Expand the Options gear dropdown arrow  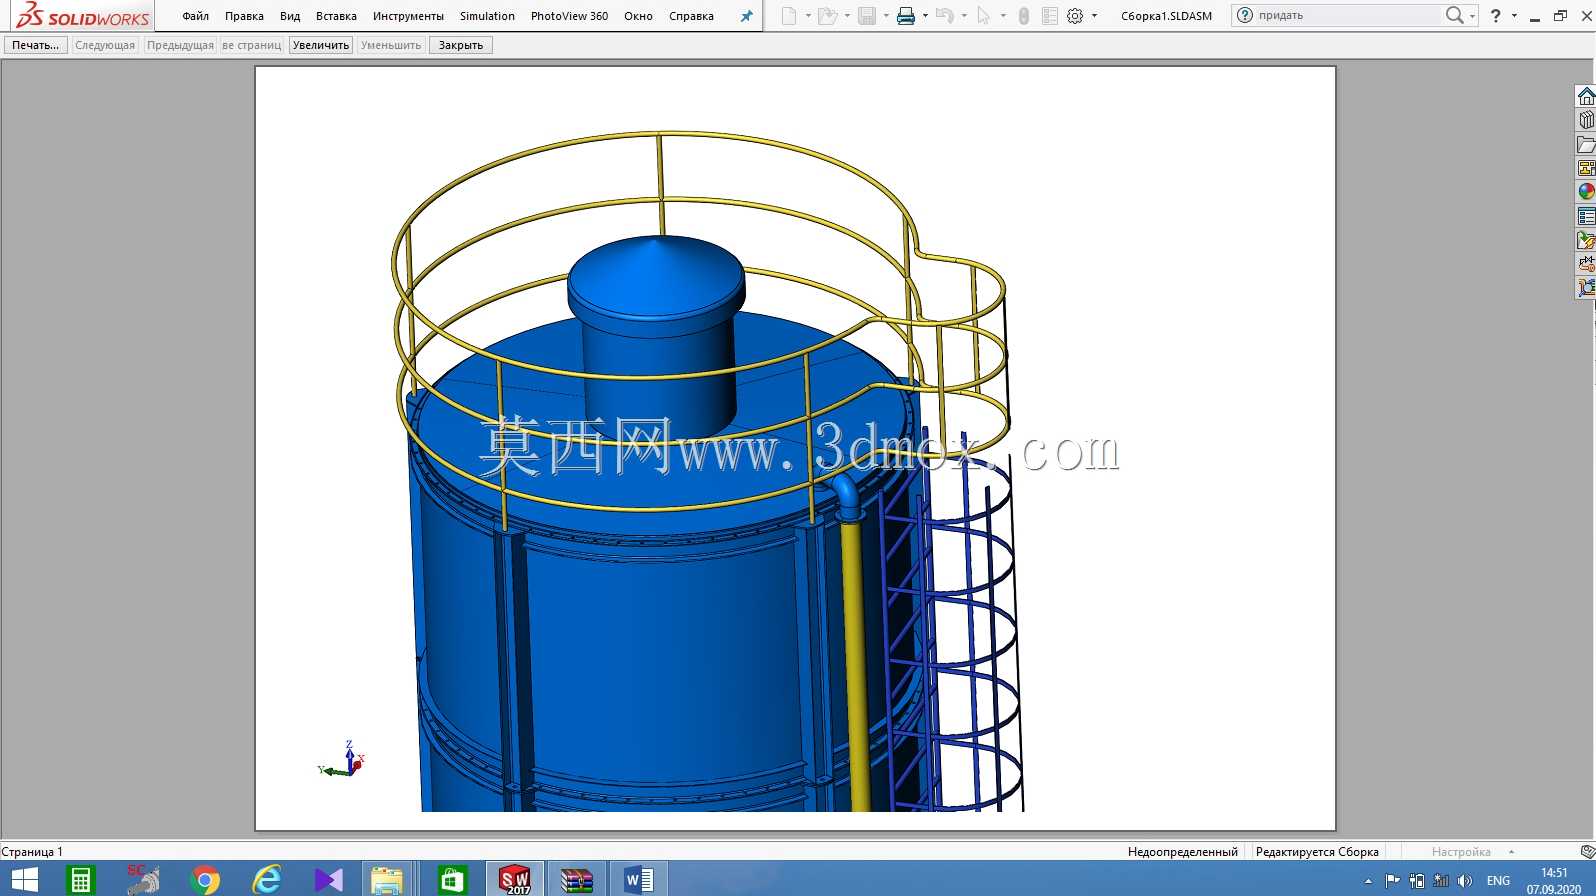[1094, 16]
